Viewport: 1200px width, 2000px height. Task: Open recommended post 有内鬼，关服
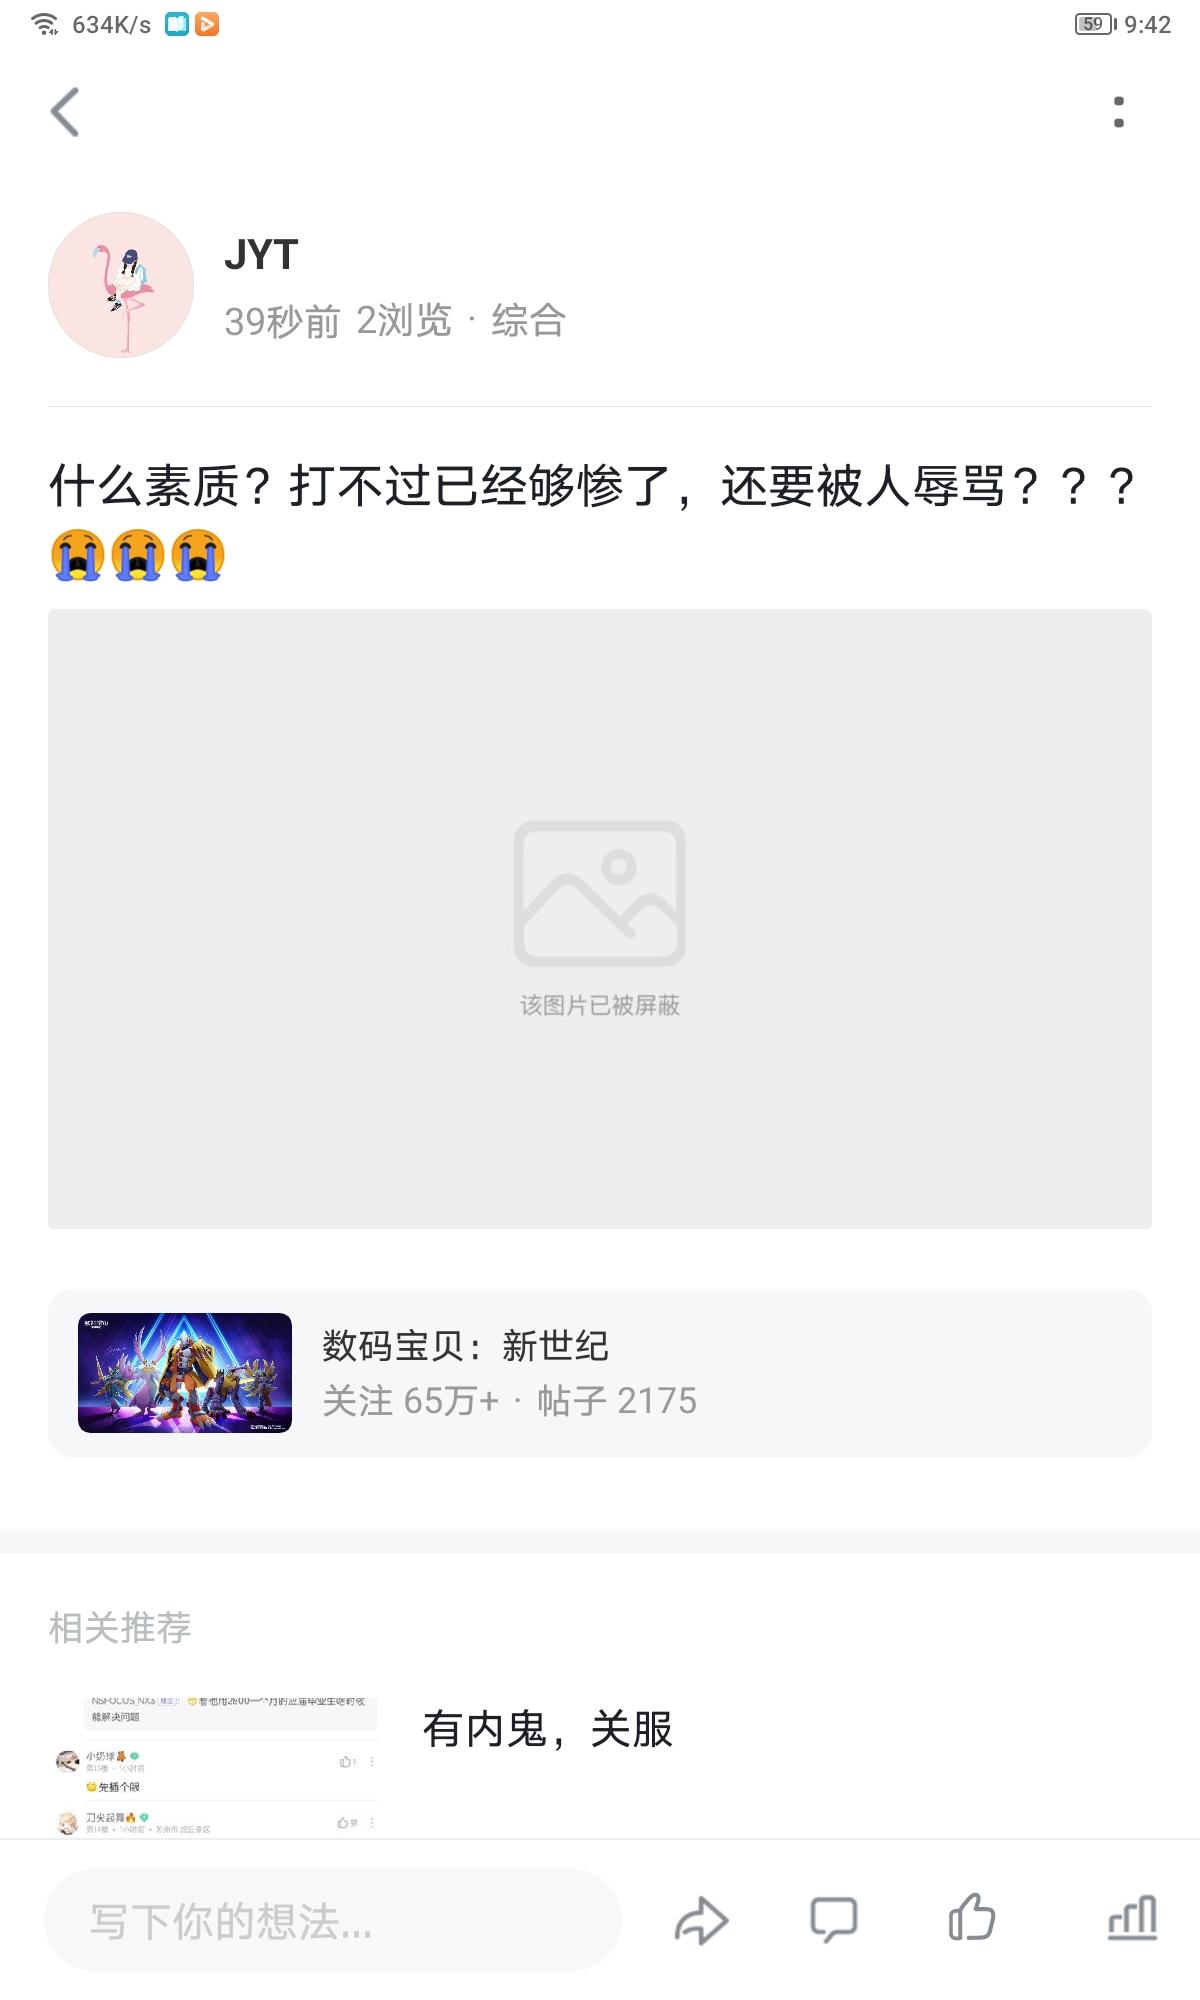point(548,1729)
